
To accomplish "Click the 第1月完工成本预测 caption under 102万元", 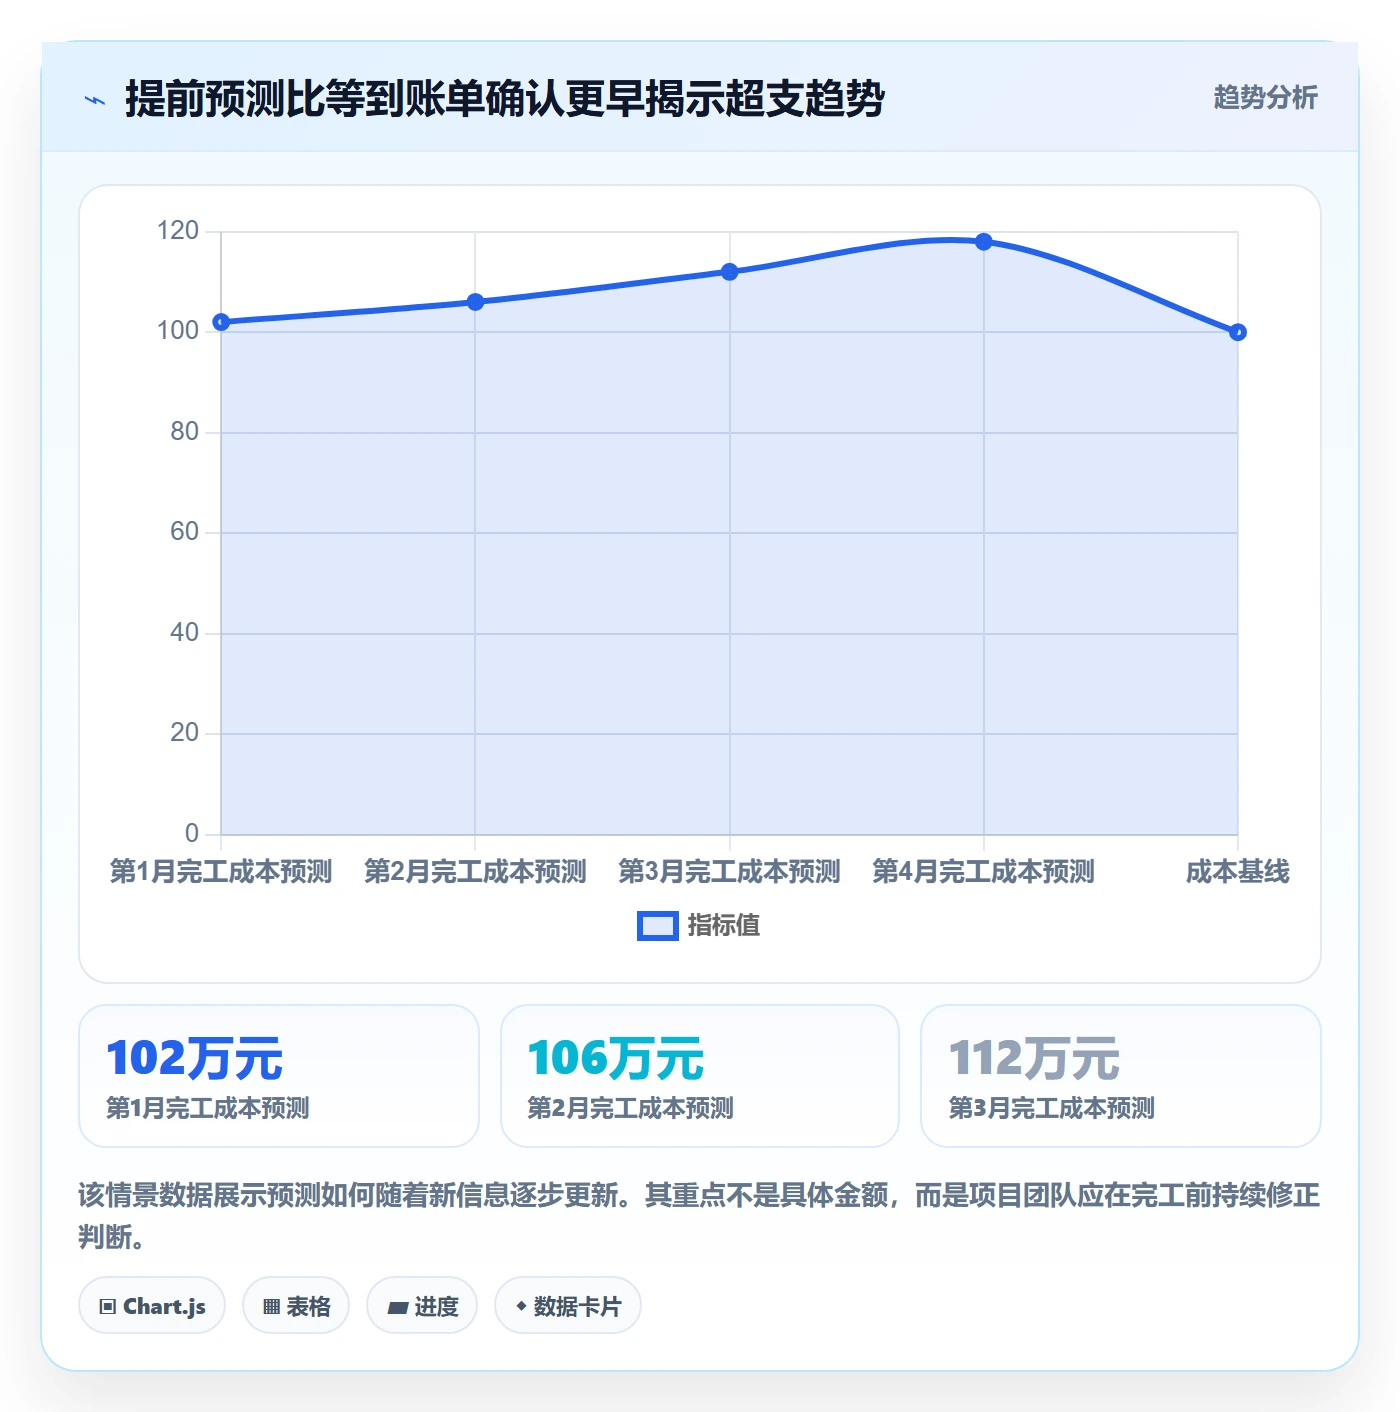I will click(x=208, y=1108).
